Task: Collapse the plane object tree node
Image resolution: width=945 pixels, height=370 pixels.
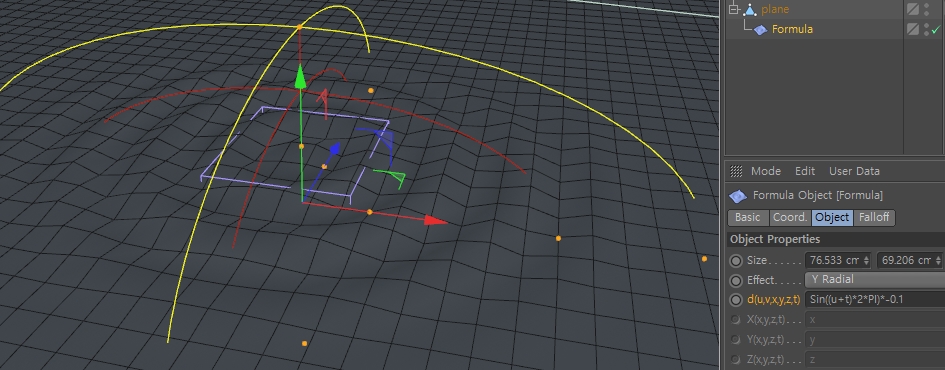Action: [733, 9]
